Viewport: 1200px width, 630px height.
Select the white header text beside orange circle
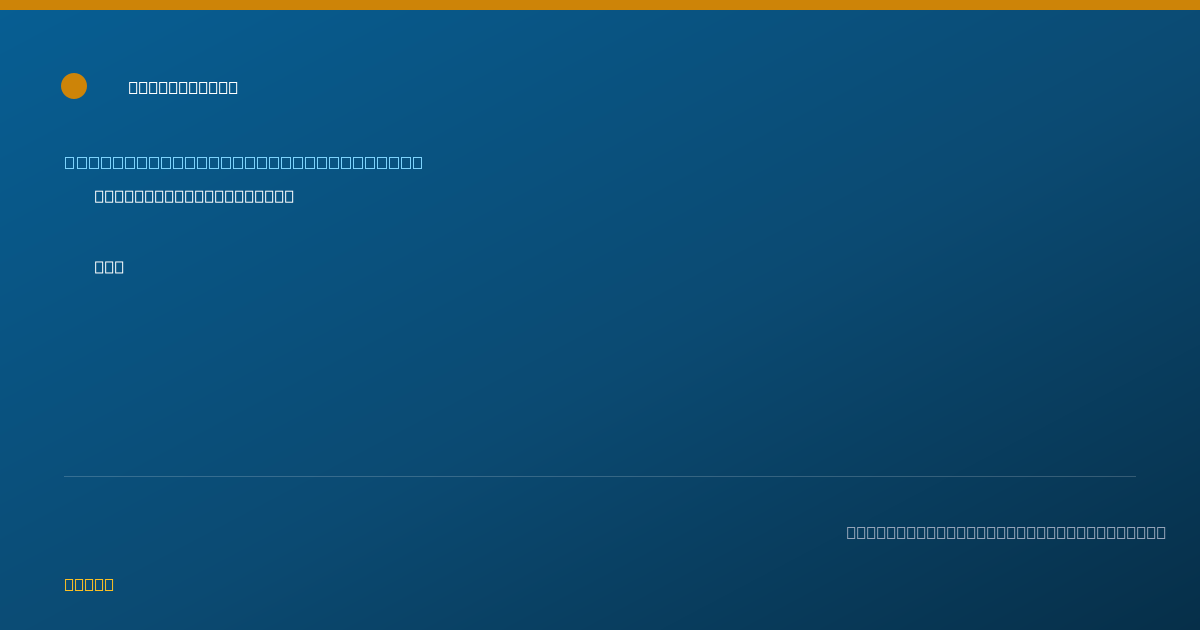click(x=183, y=87)
